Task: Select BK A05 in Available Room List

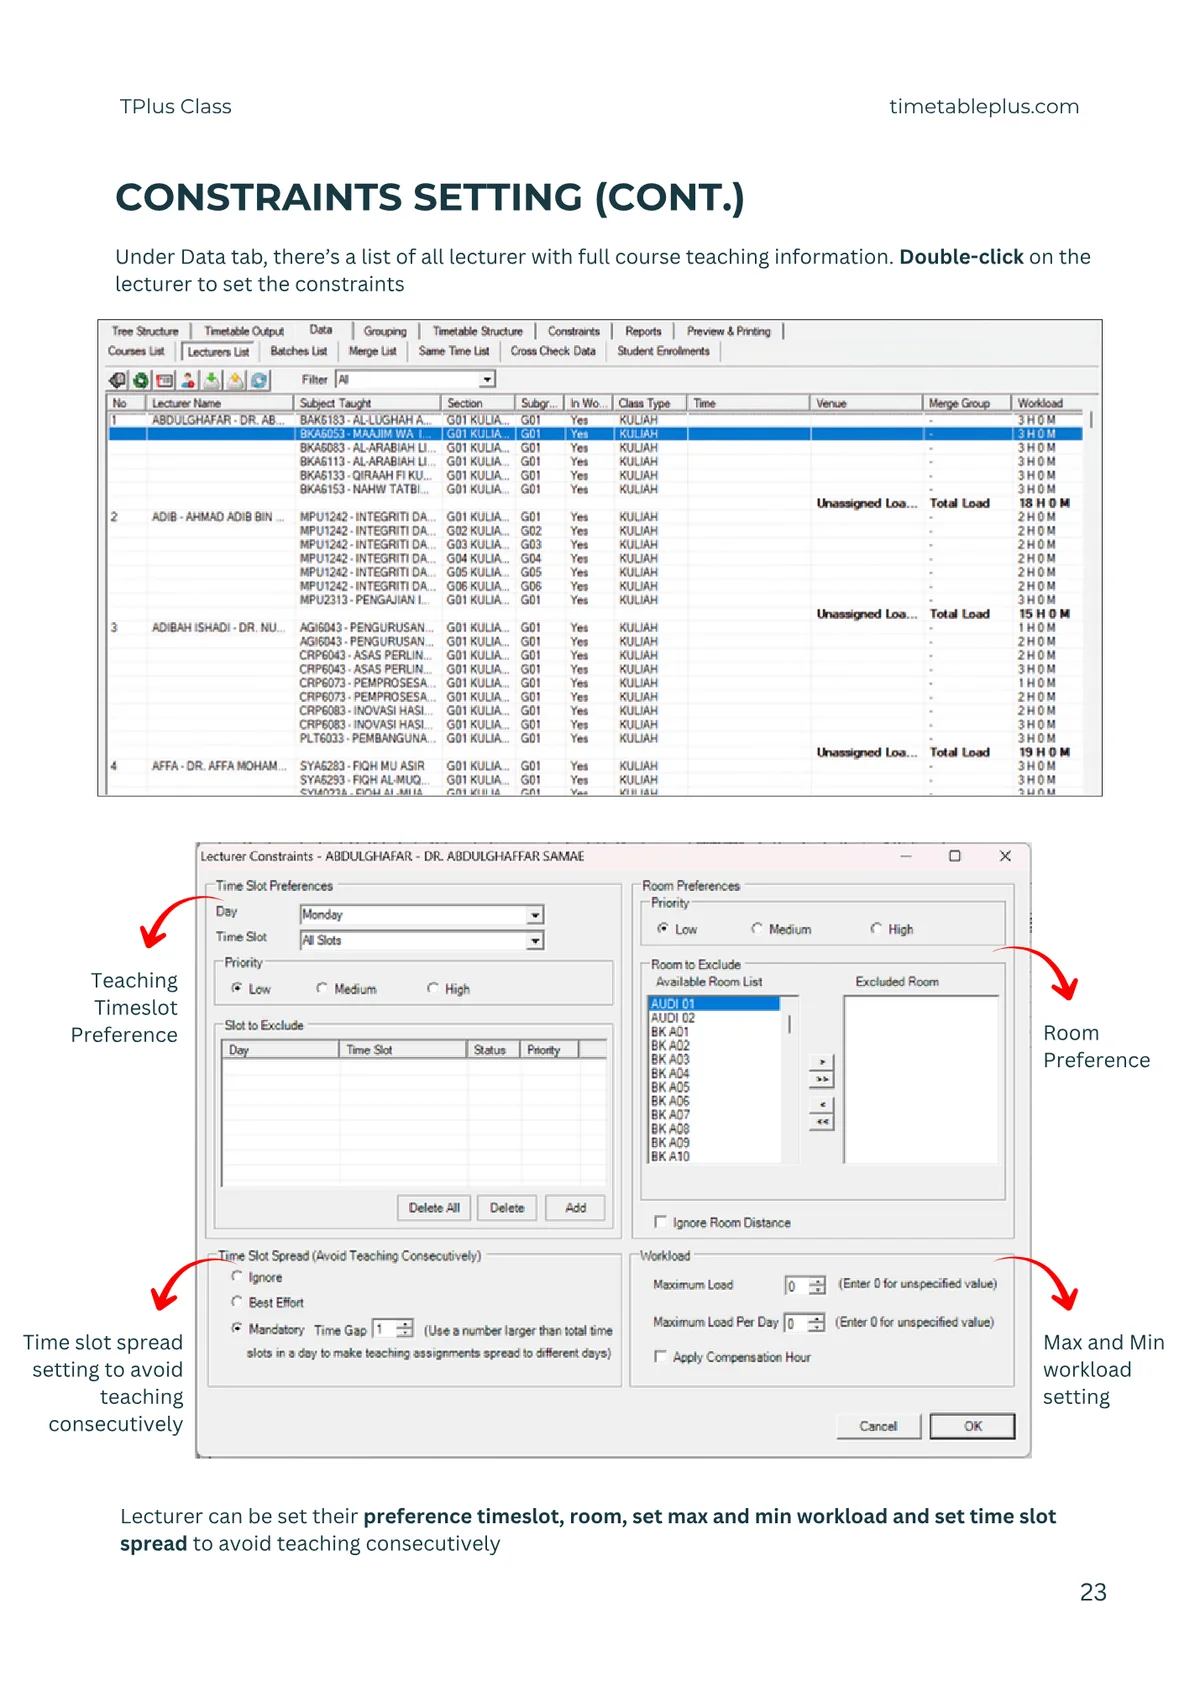Action: pos(713,1087)
